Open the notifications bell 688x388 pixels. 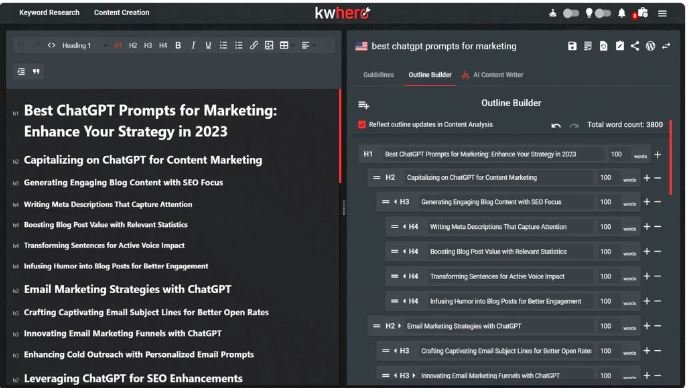pos(621,13)
